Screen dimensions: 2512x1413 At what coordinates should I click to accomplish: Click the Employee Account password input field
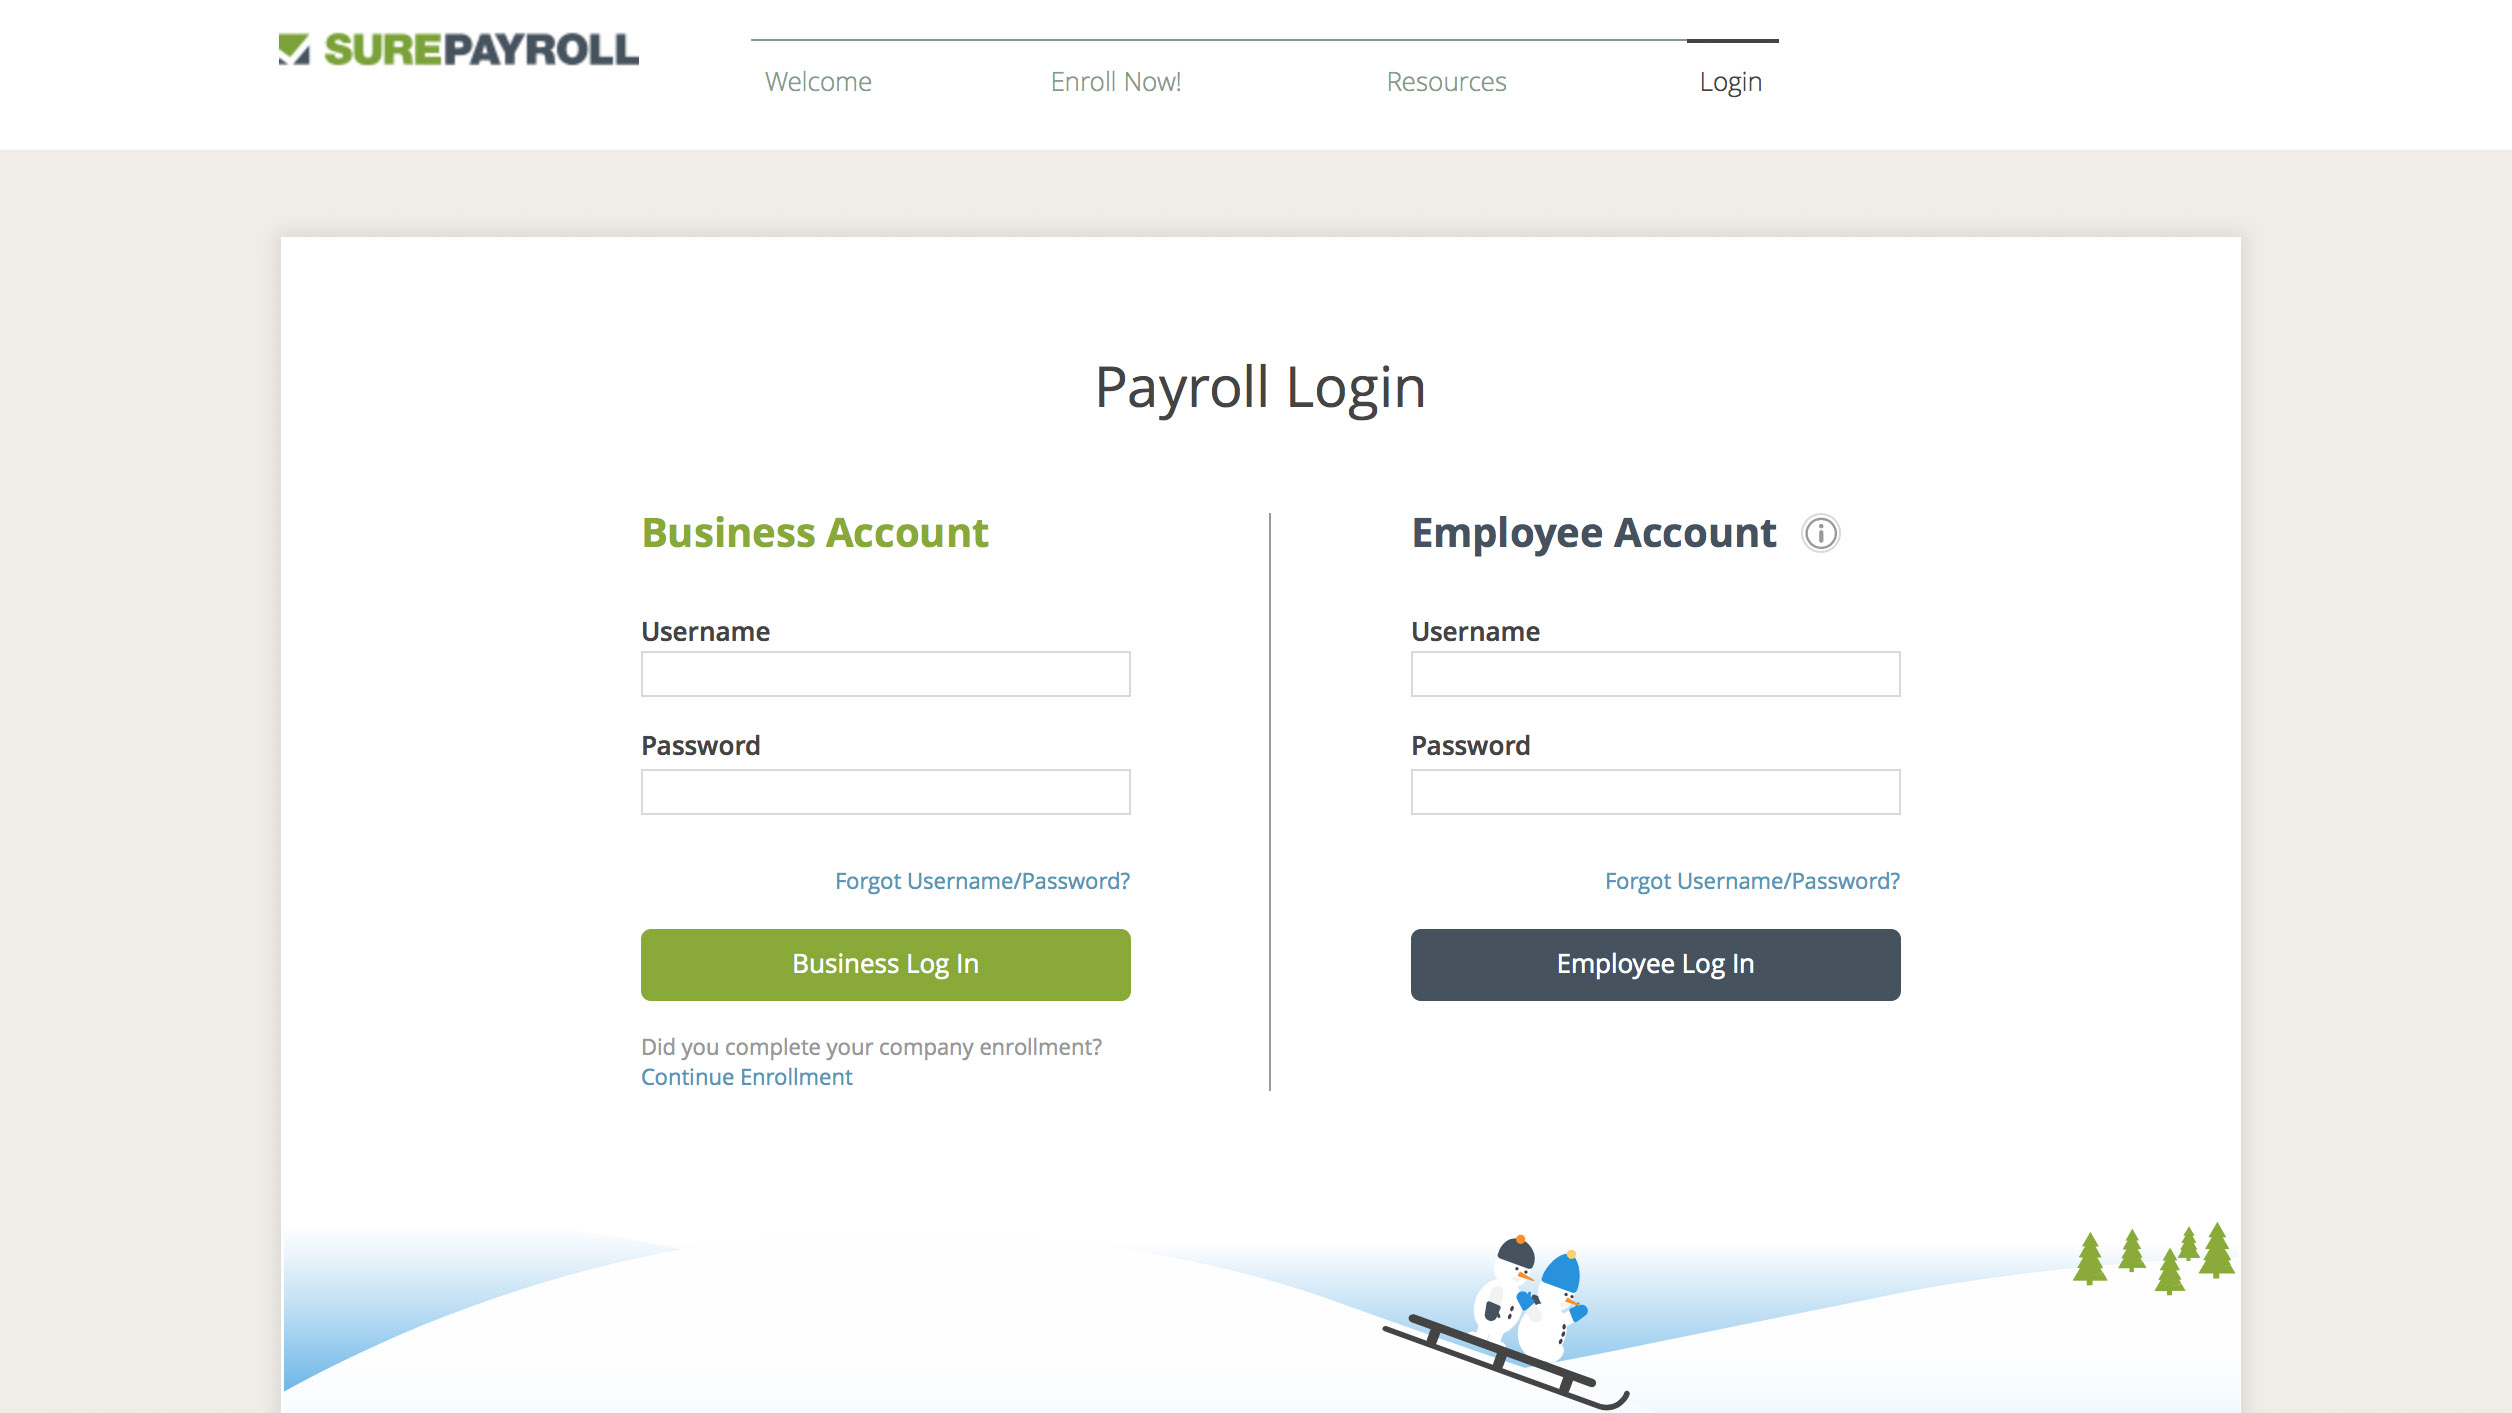point(1655,790)
